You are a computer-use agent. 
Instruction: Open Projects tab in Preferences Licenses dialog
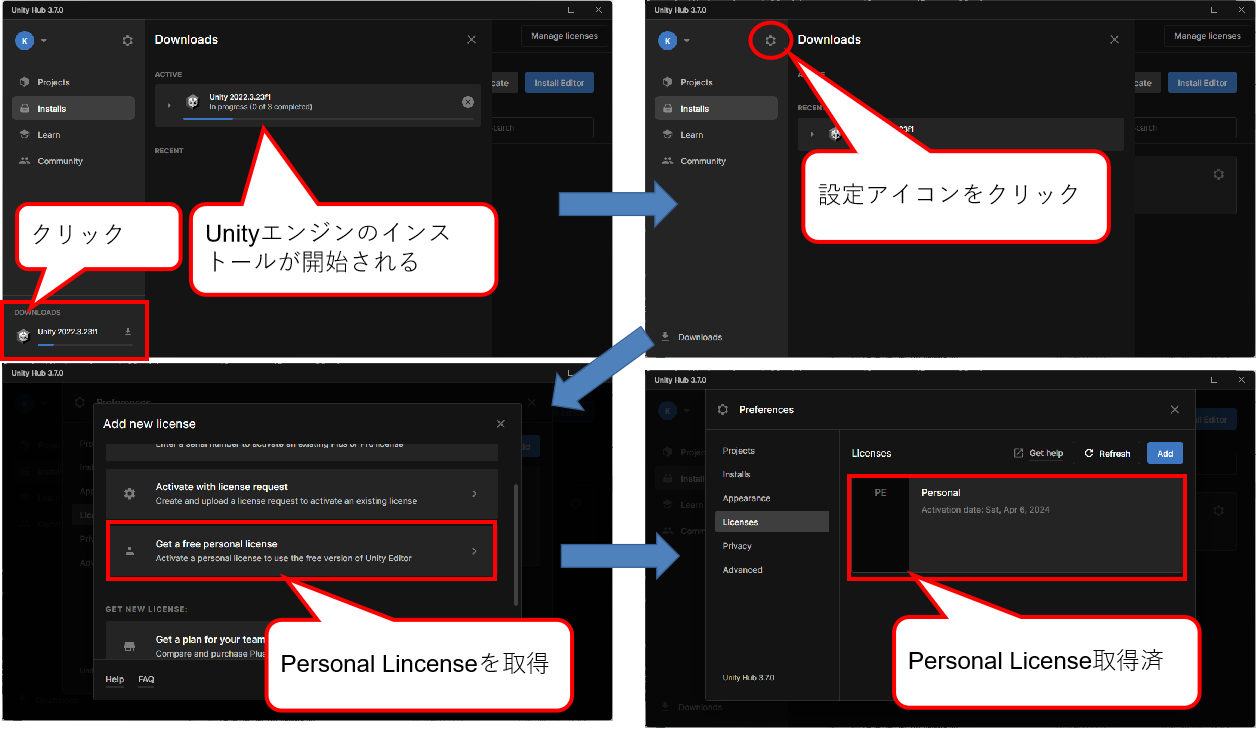[x=739, y=451]
